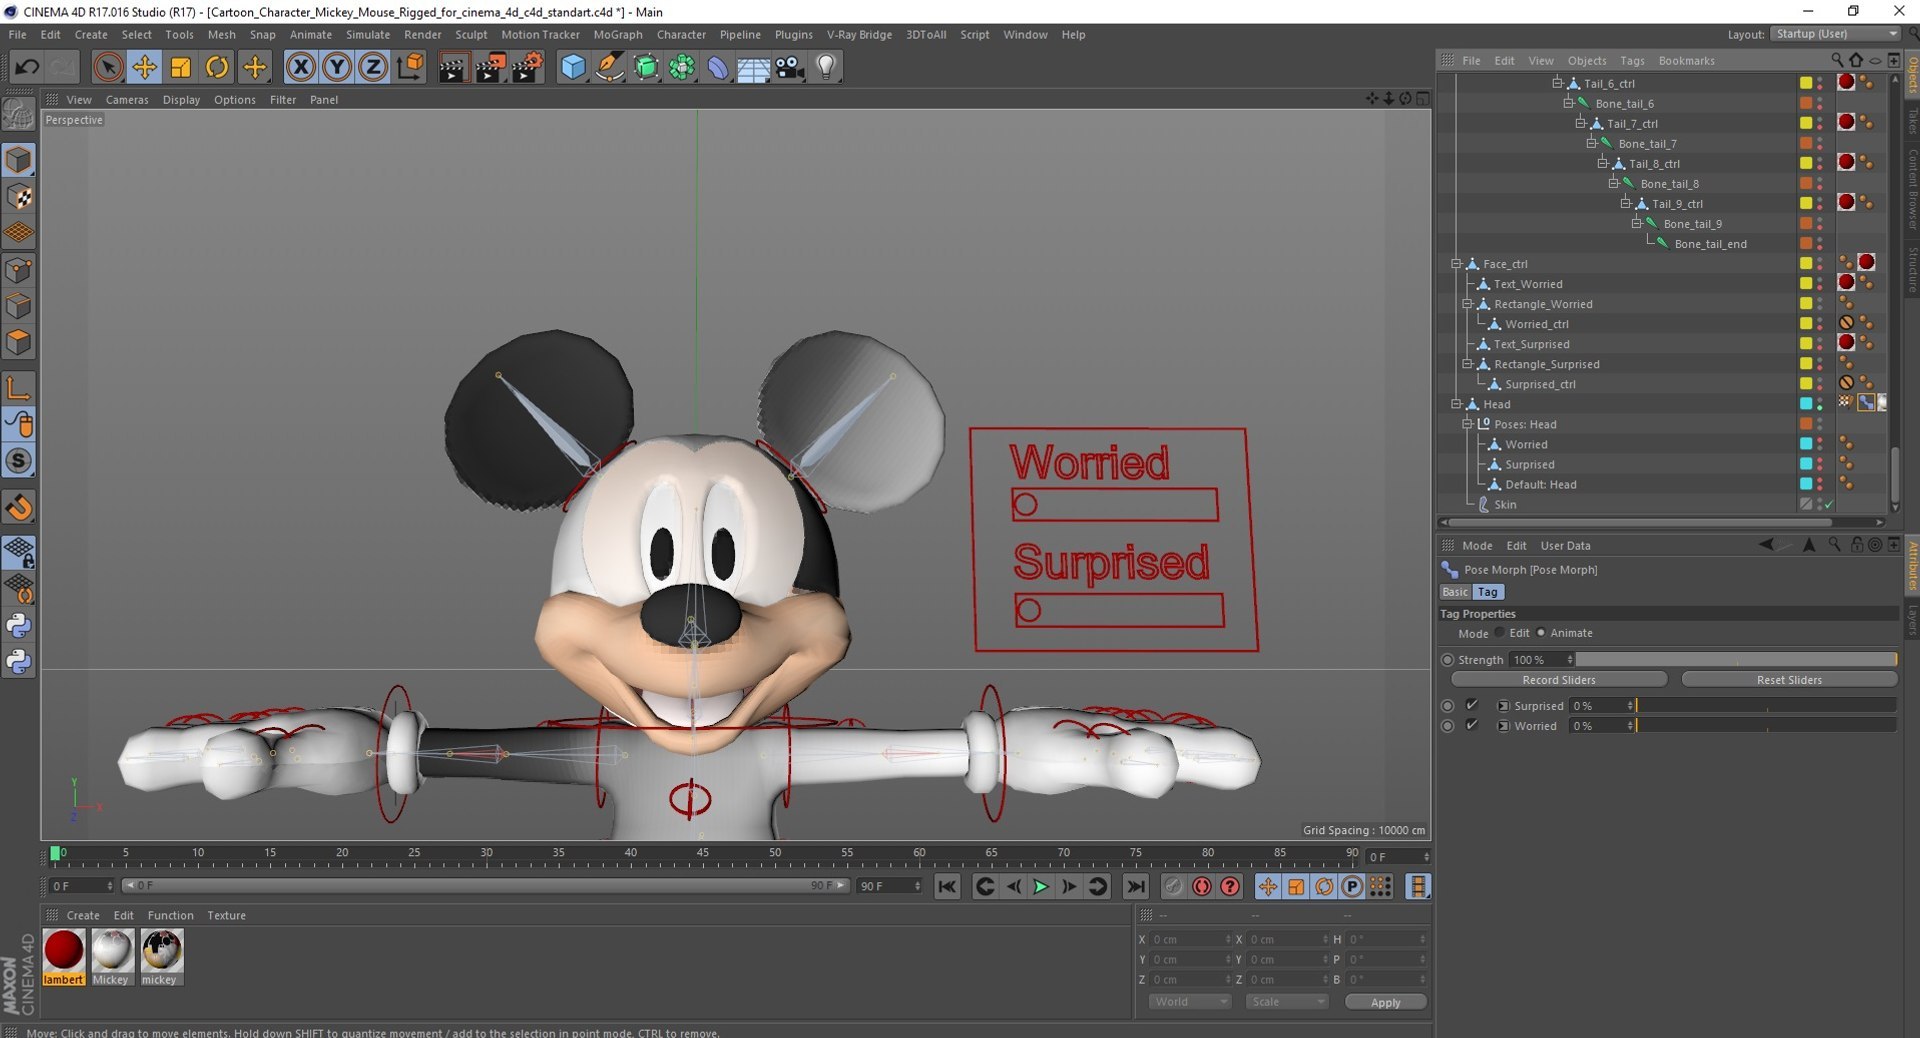This screenshot has width=1920, height=1038.
Task: Add a Cube primitive object
Action: pyautogui.click(x=573, y=67)
